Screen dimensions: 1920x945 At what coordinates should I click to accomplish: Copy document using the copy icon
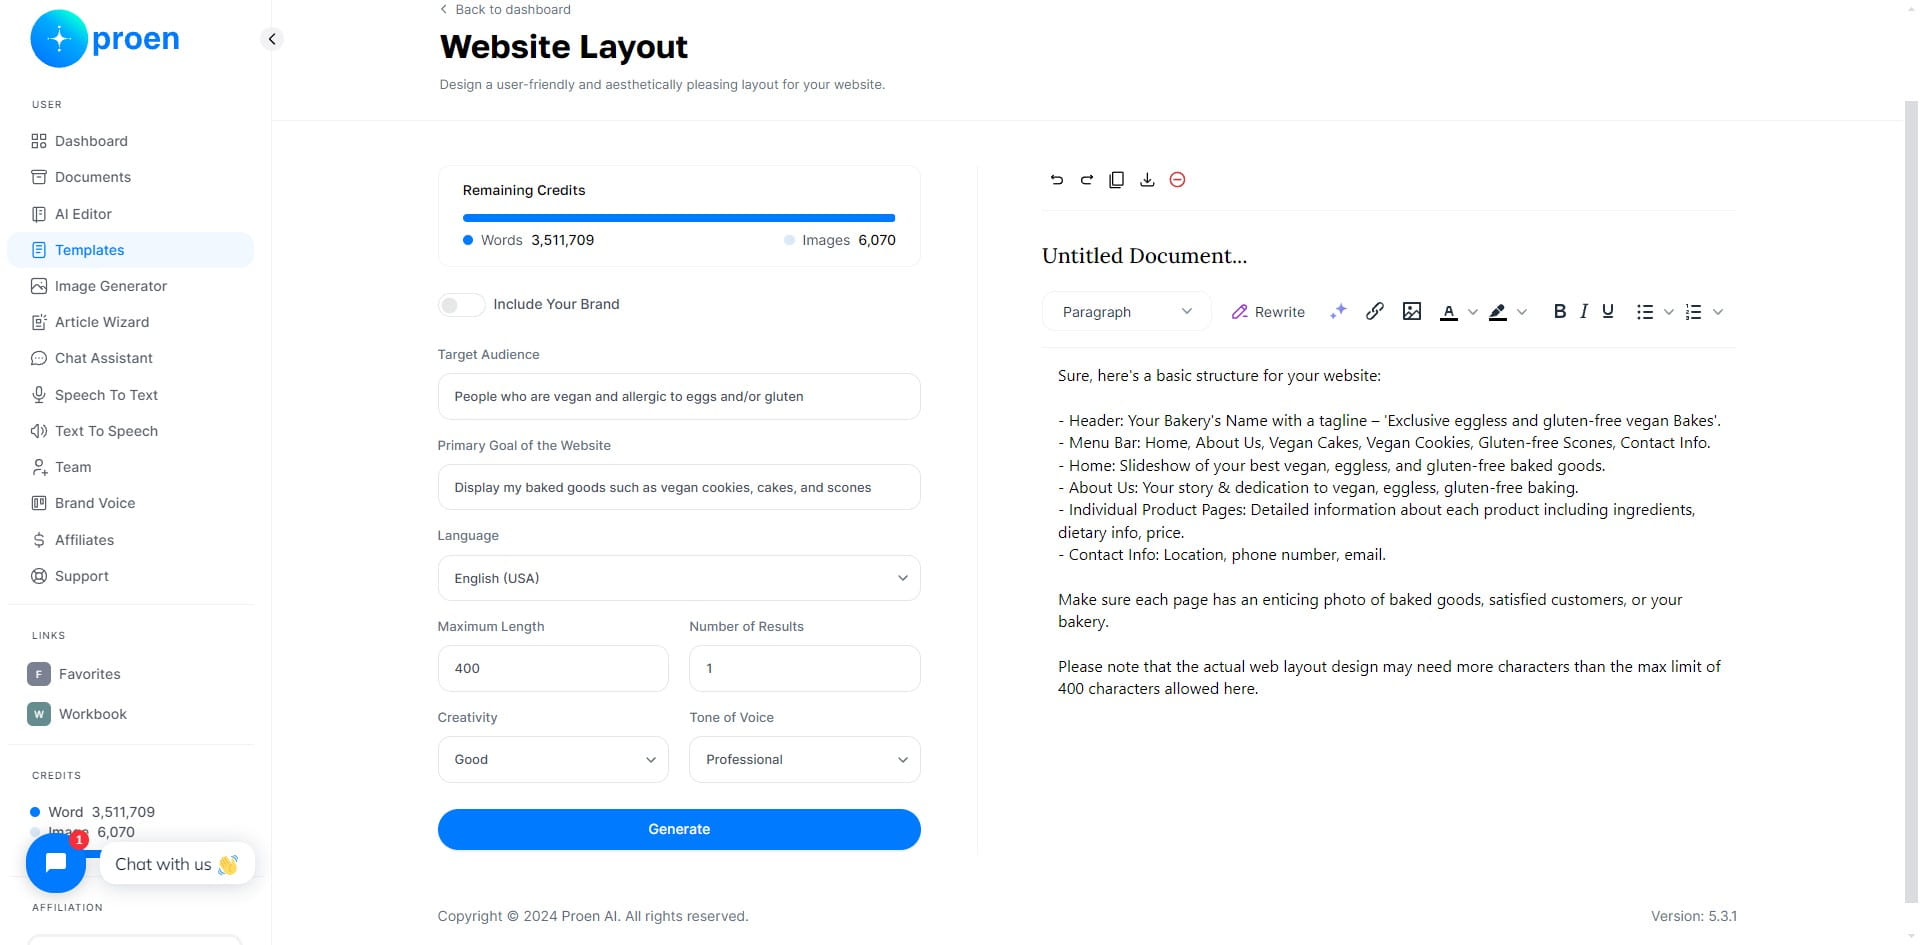1116,180
